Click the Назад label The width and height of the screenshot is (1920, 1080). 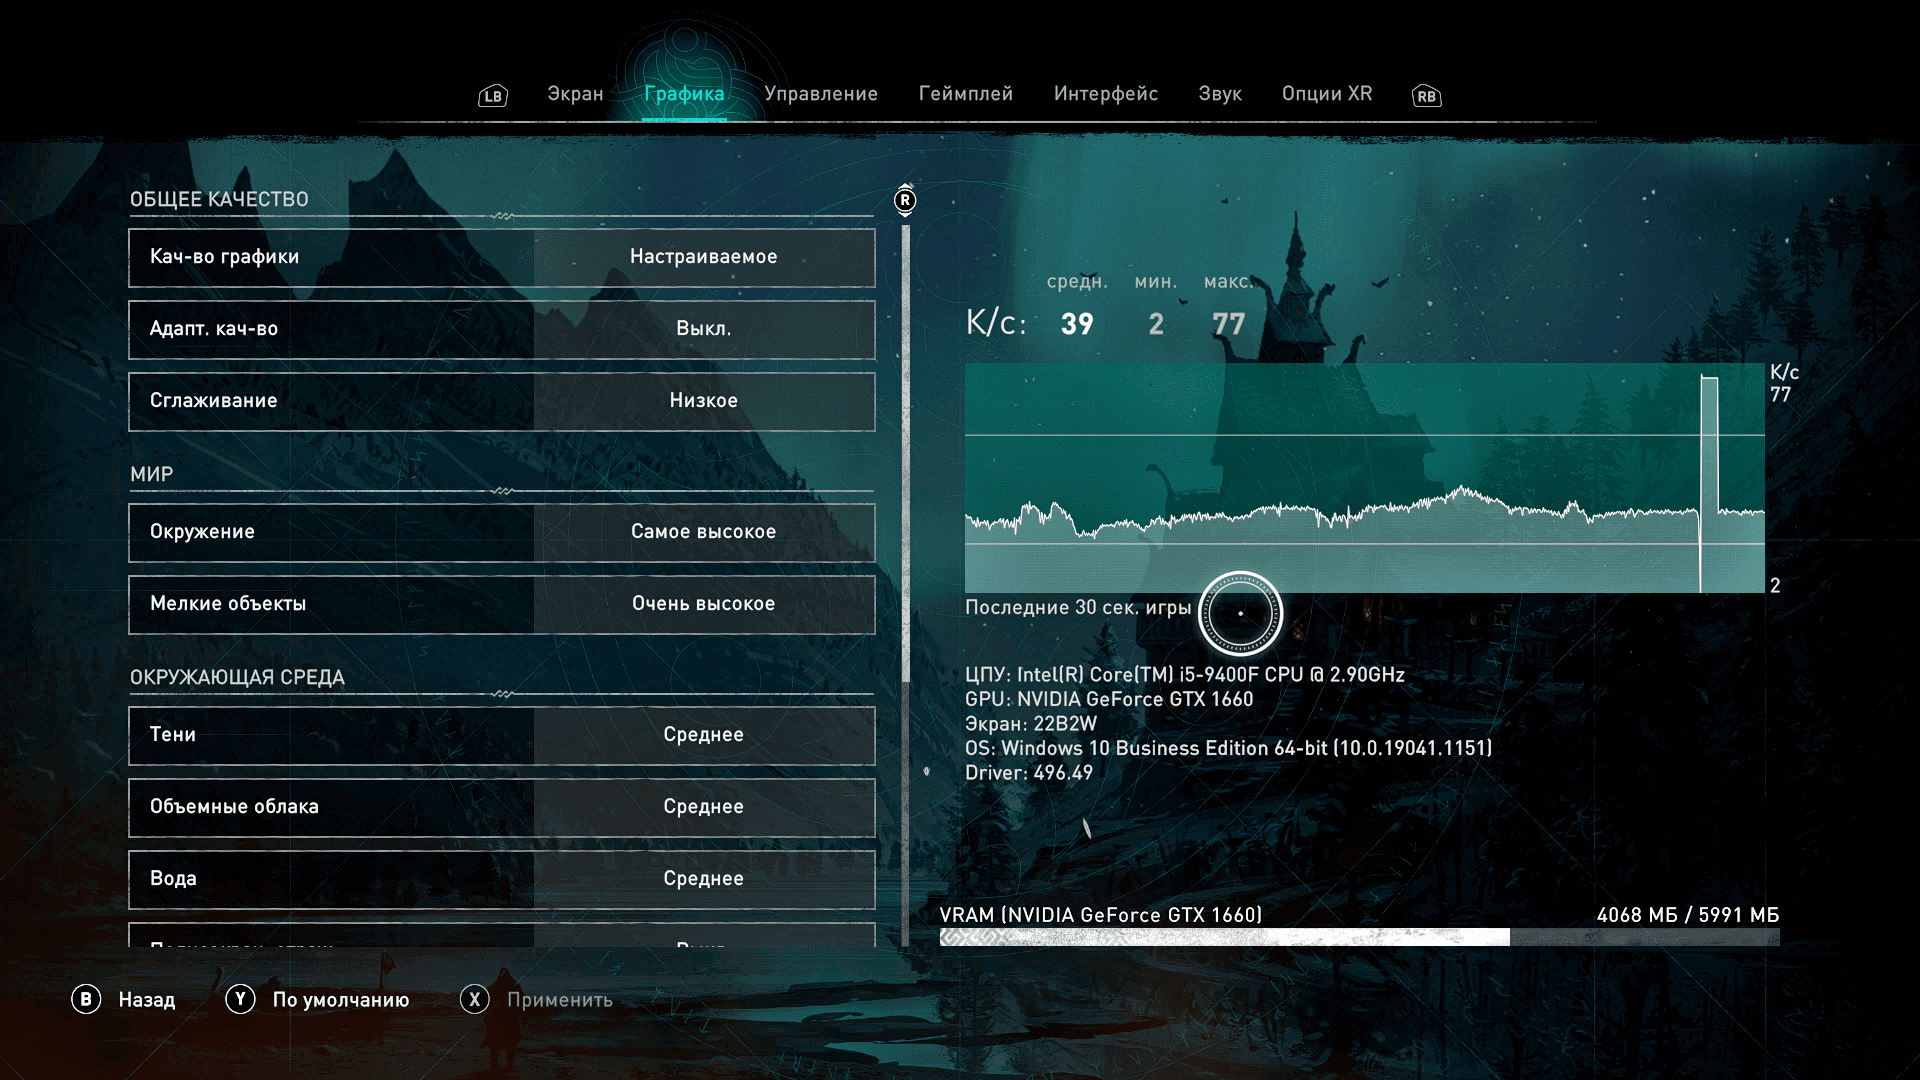[146, 1000]
